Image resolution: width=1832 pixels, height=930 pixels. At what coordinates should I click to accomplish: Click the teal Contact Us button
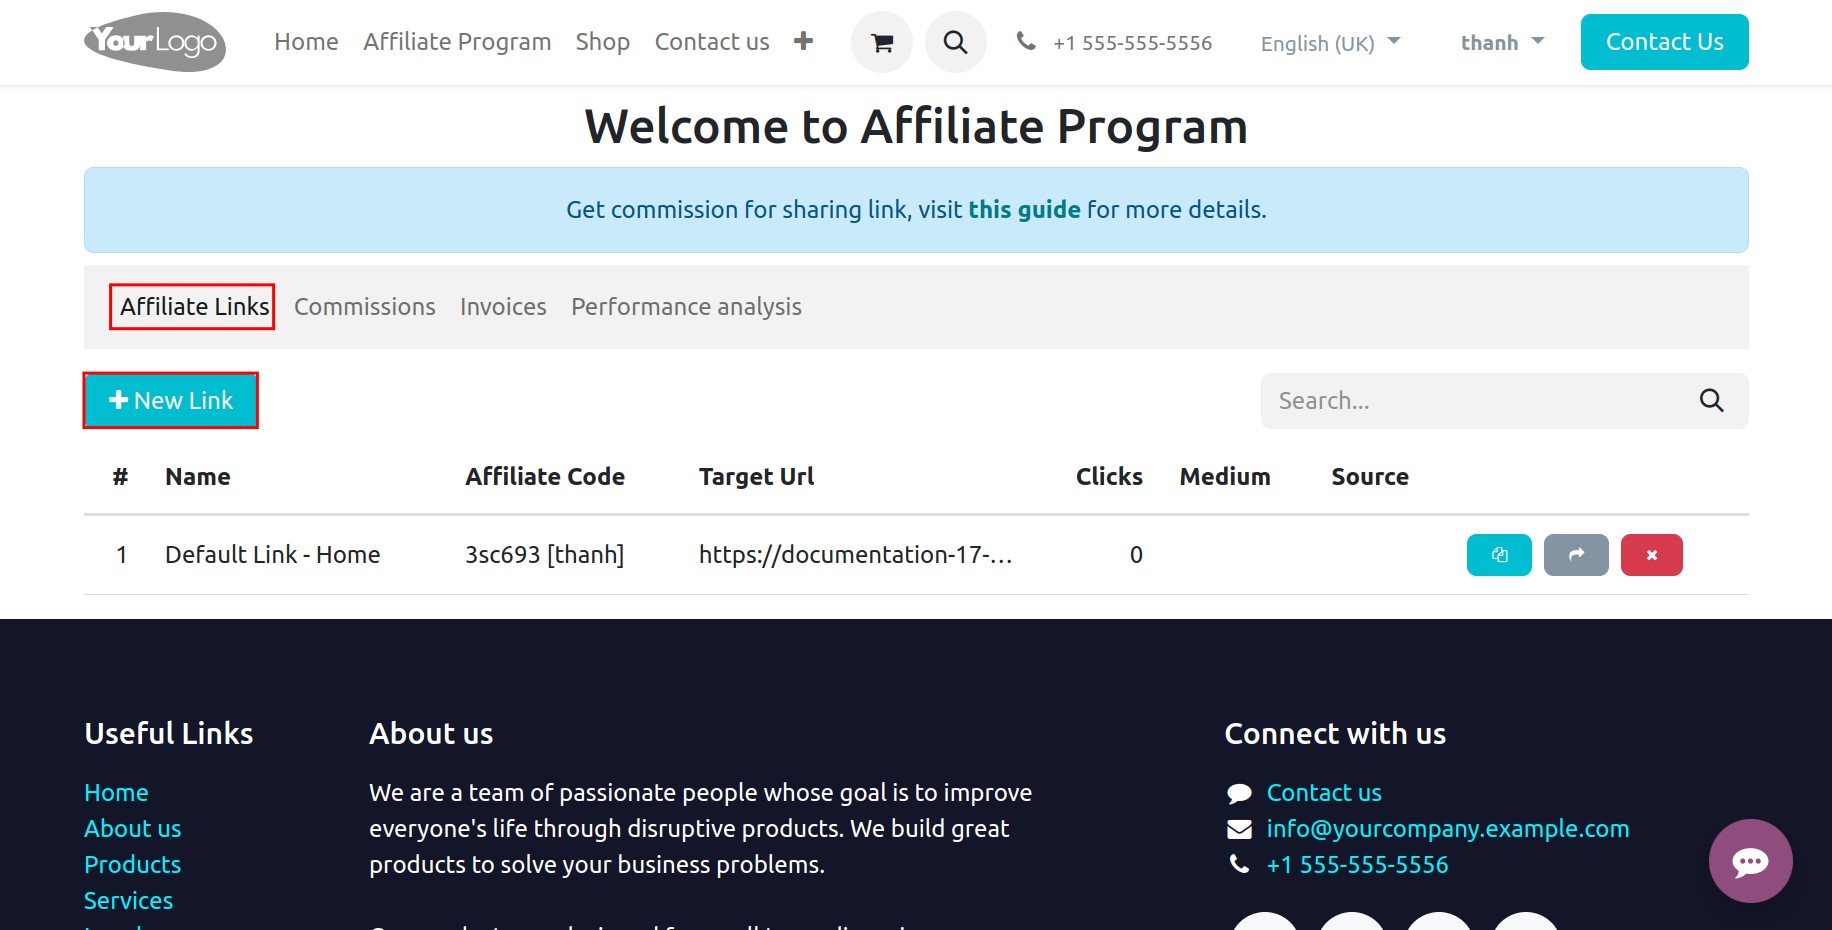pyautogui.click(x=1664, y=42)
